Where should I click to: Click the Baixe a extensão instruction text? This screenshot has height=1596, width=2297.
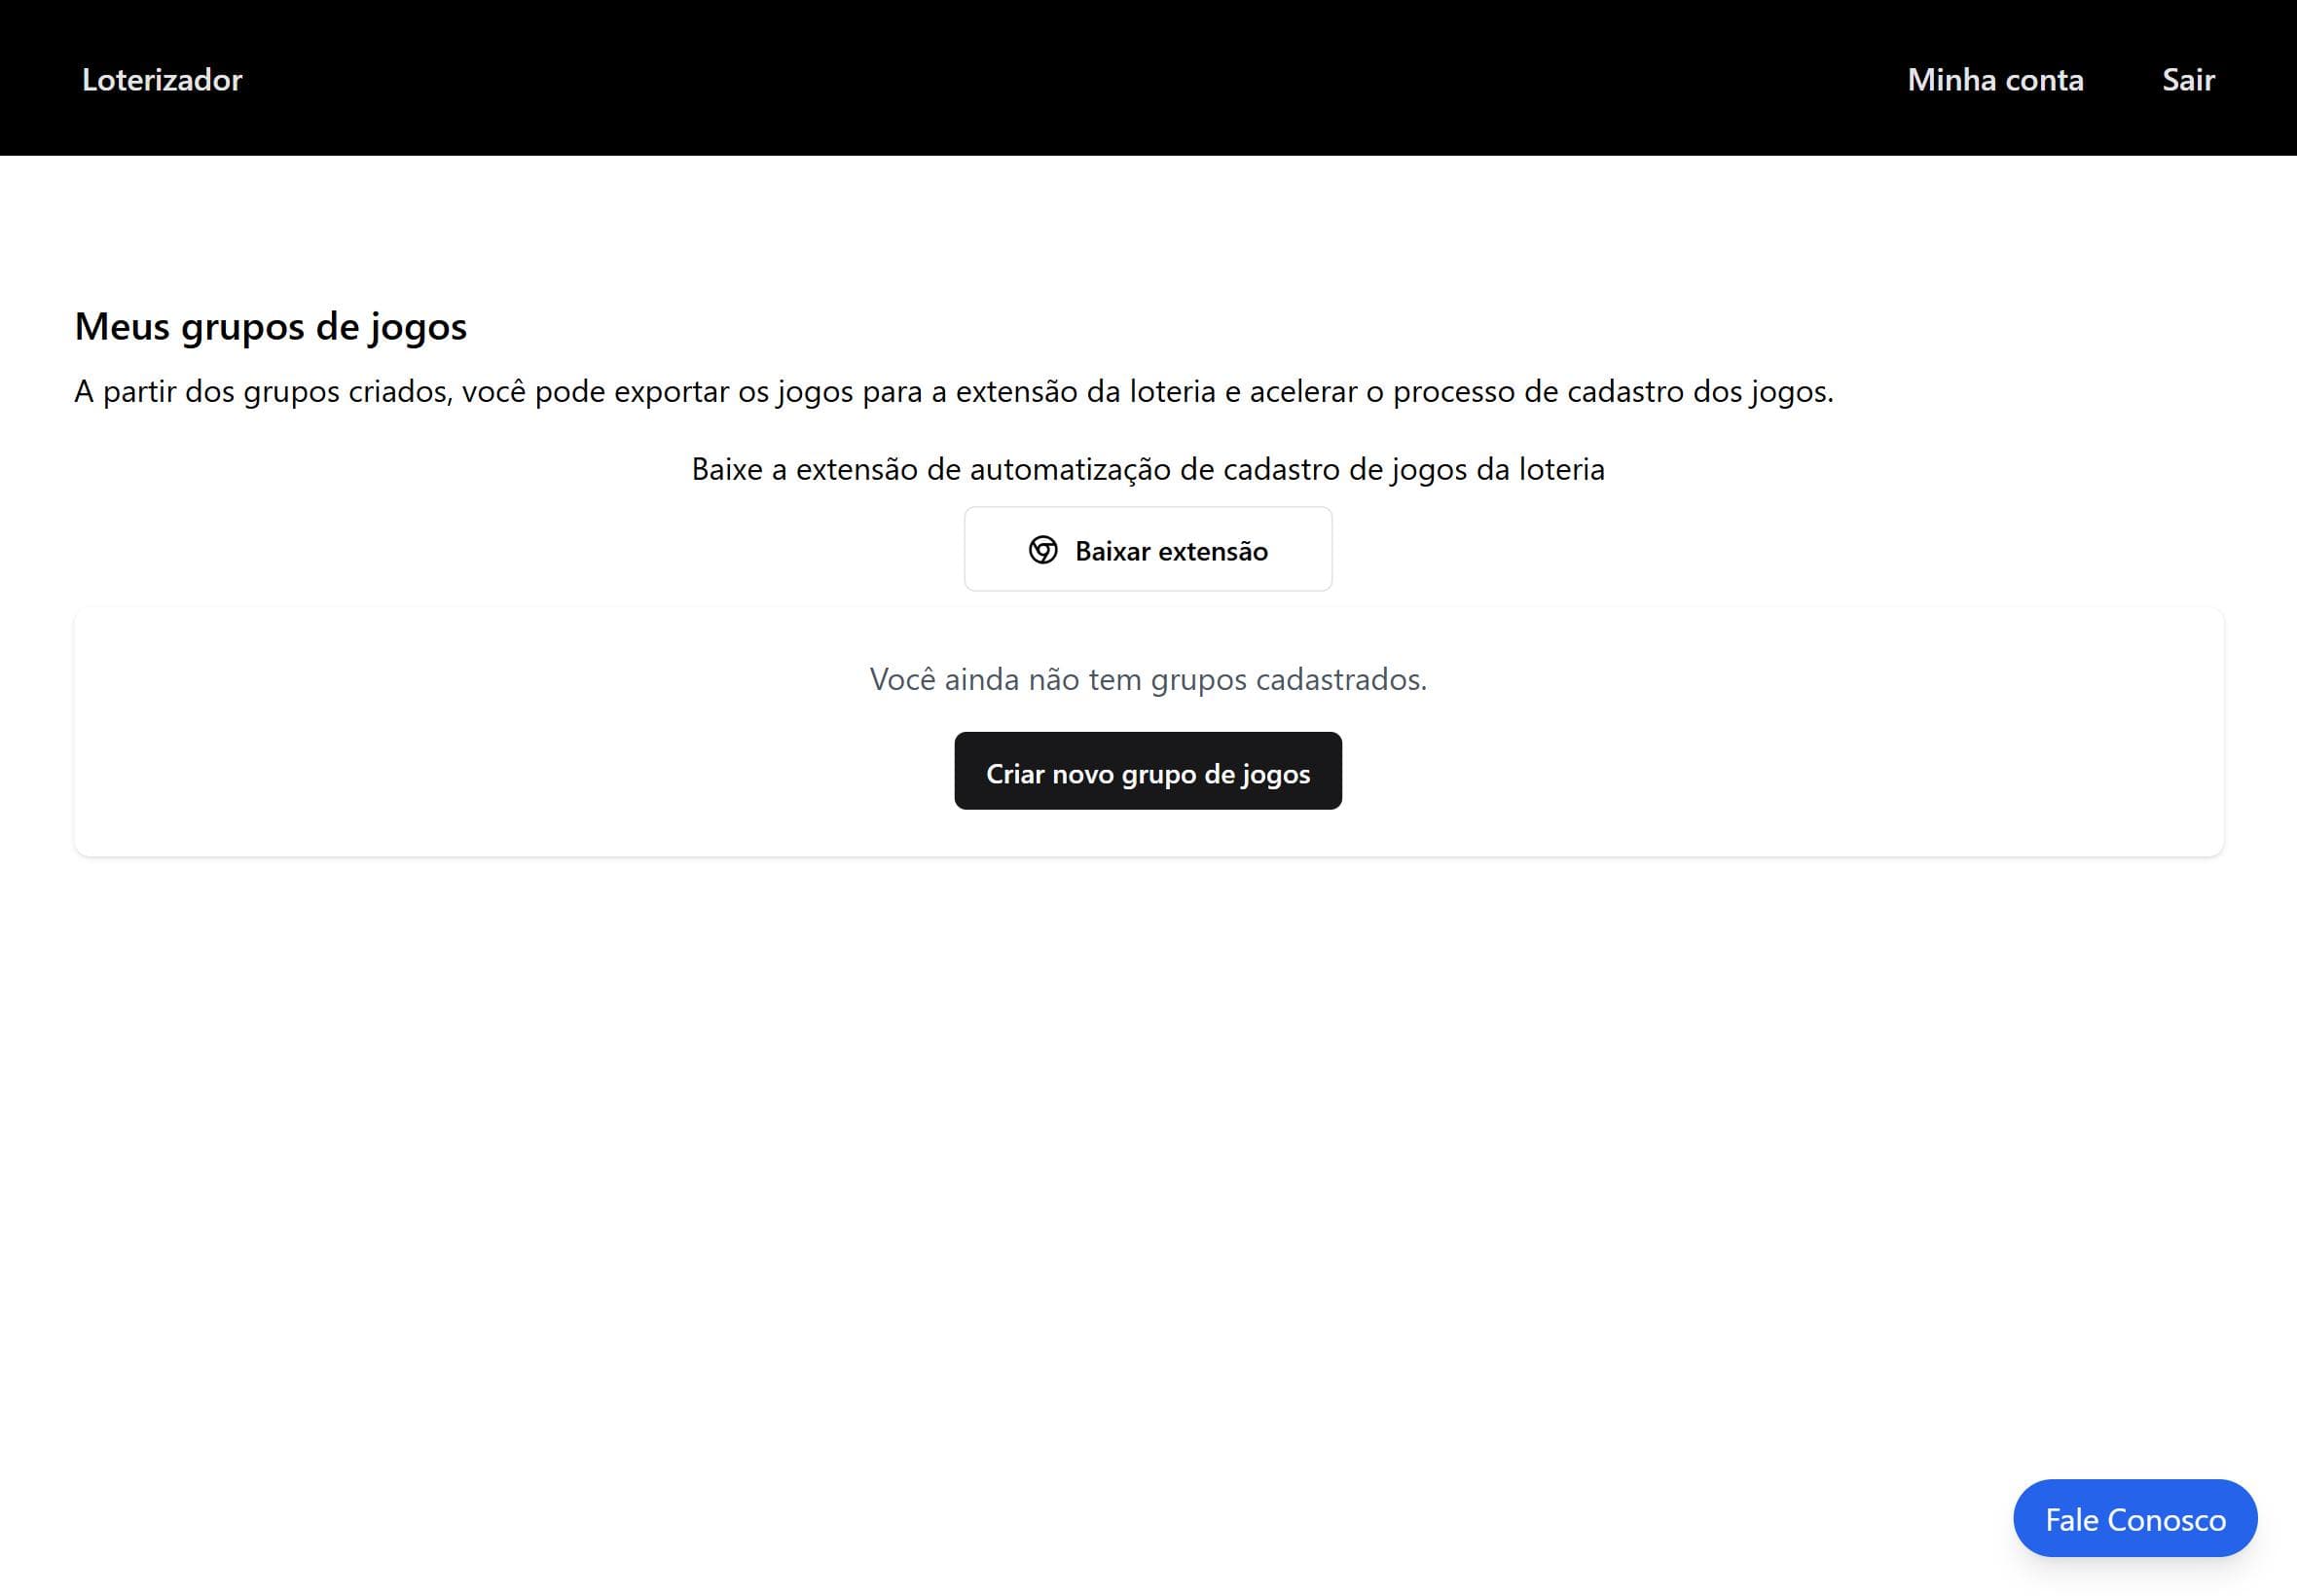[x=1147, y=469]
